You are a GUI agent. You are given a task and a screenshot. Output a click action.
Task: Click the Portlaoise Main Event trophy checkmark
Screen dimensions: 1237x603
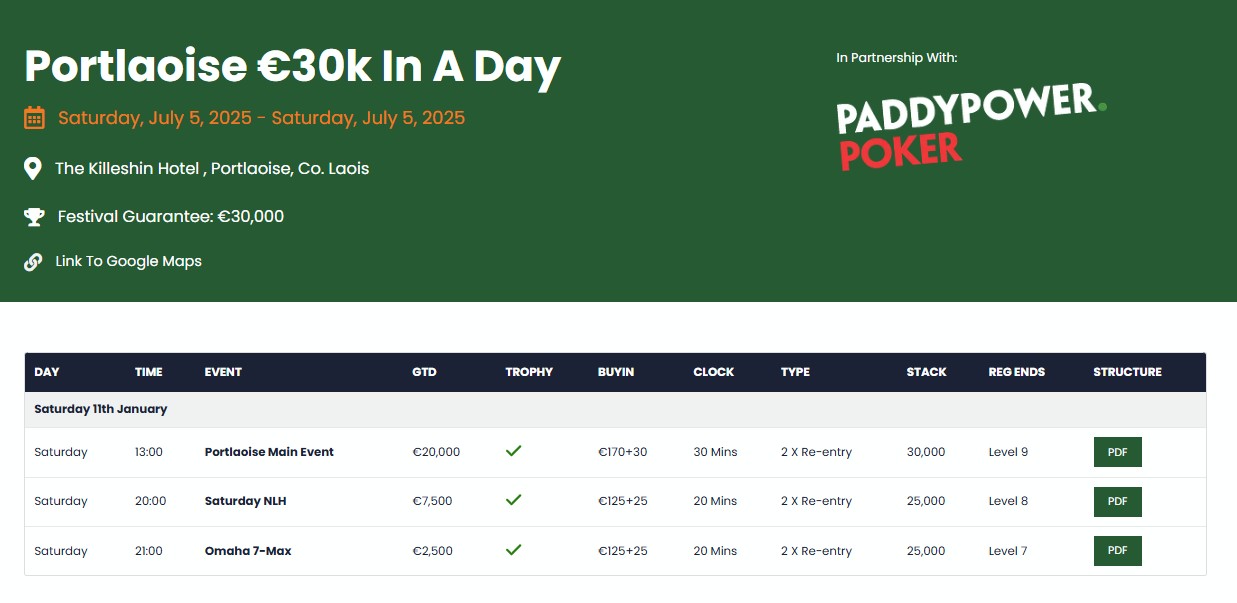click(x=514, y=451)
